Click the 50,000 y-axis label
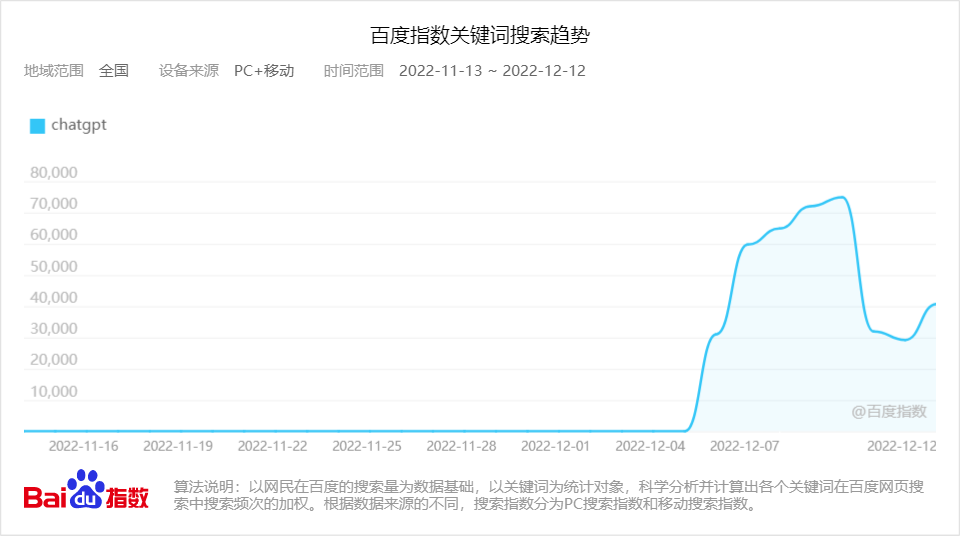 point(54,266)
